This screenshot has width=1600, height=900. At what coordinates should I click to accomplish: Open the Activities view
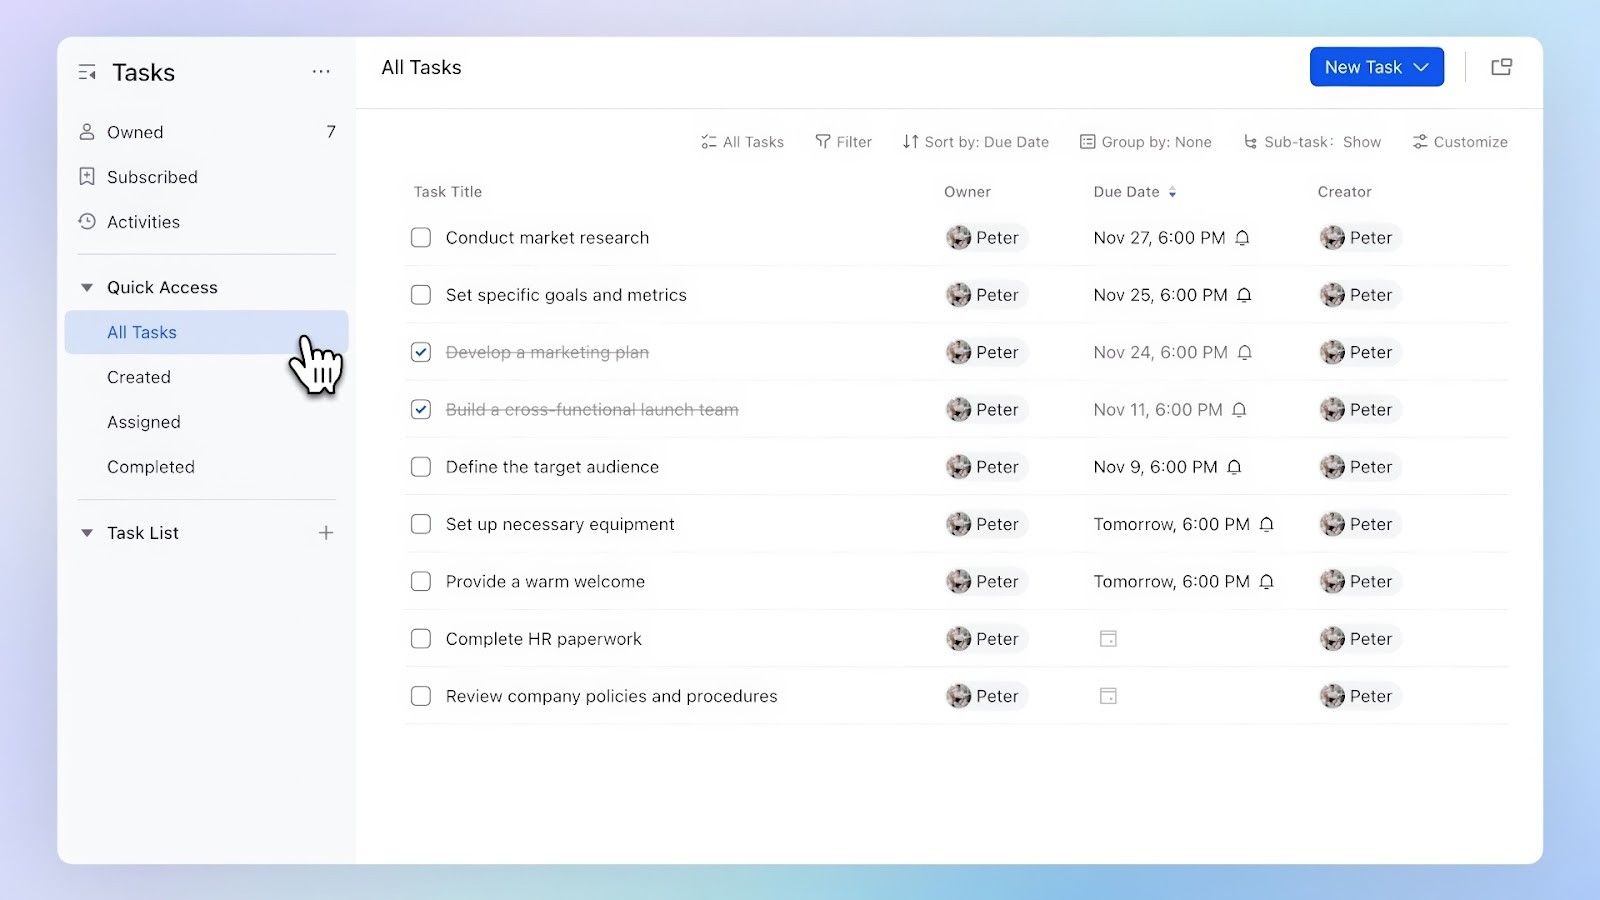point(143,222)
